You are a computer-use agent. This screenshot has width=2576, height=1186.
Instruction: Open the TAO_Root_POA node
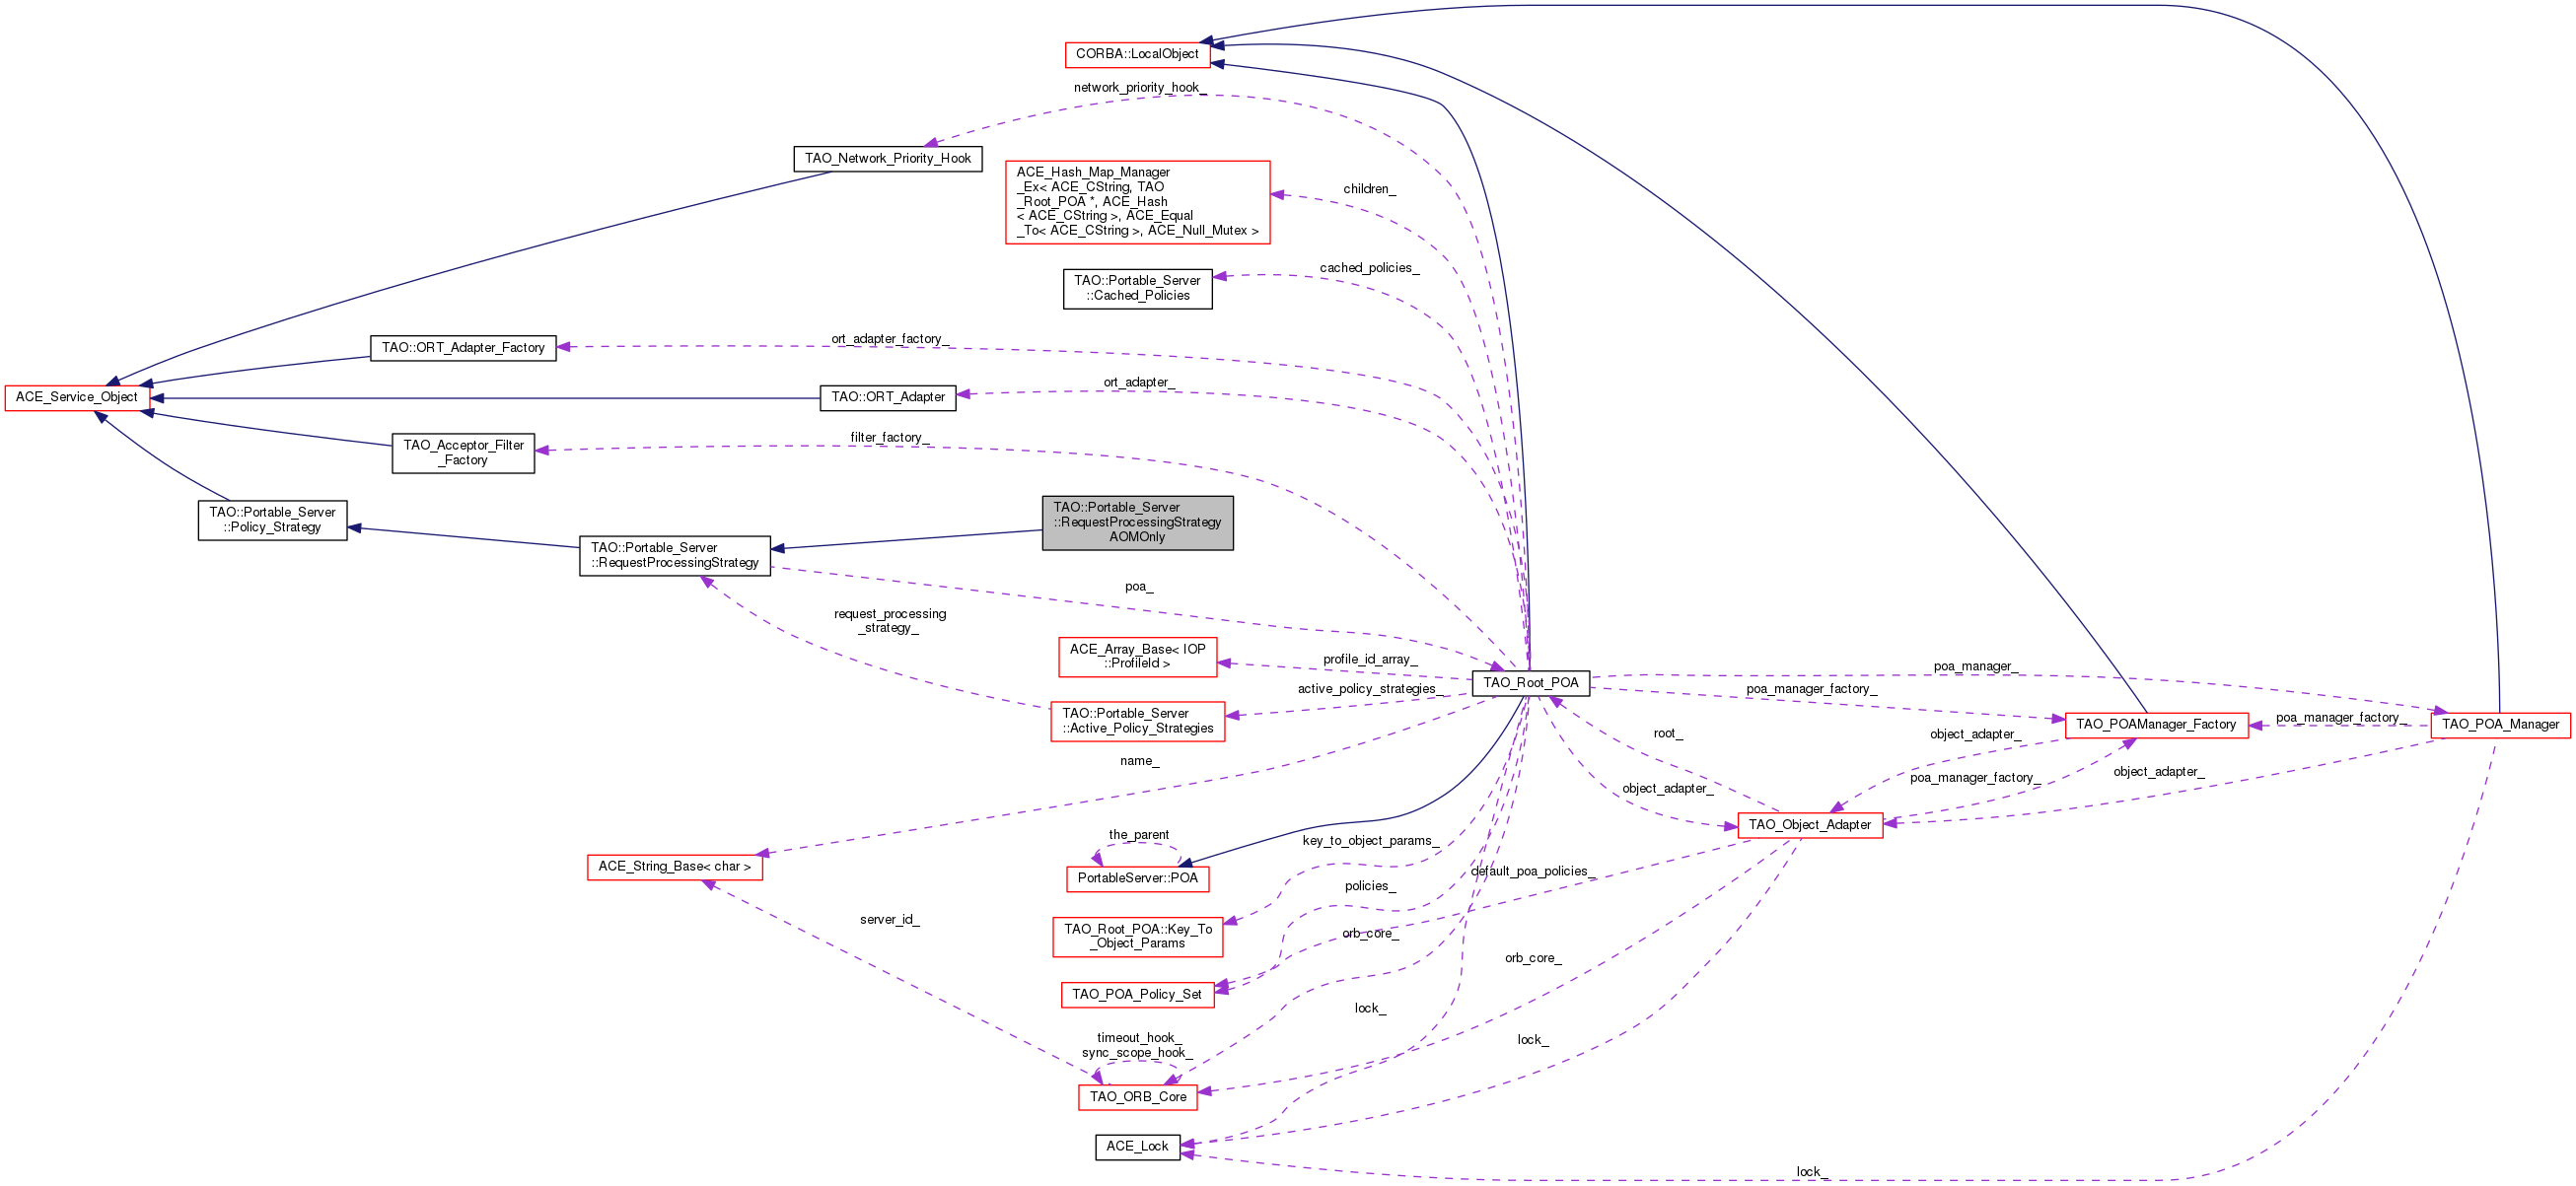pyautogui.click(x=1530, y=683)
